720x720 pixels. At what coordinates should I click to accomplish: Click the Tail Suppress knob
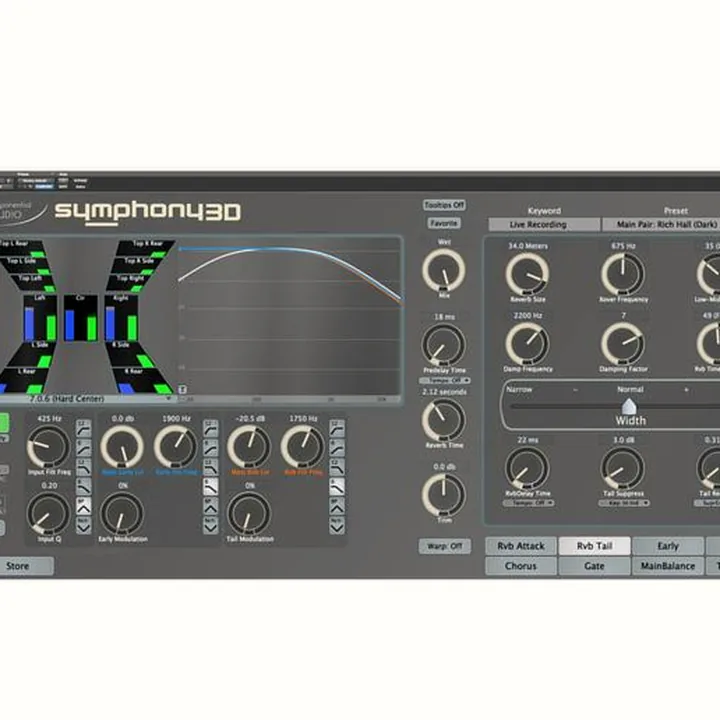(x=623, y=468)
